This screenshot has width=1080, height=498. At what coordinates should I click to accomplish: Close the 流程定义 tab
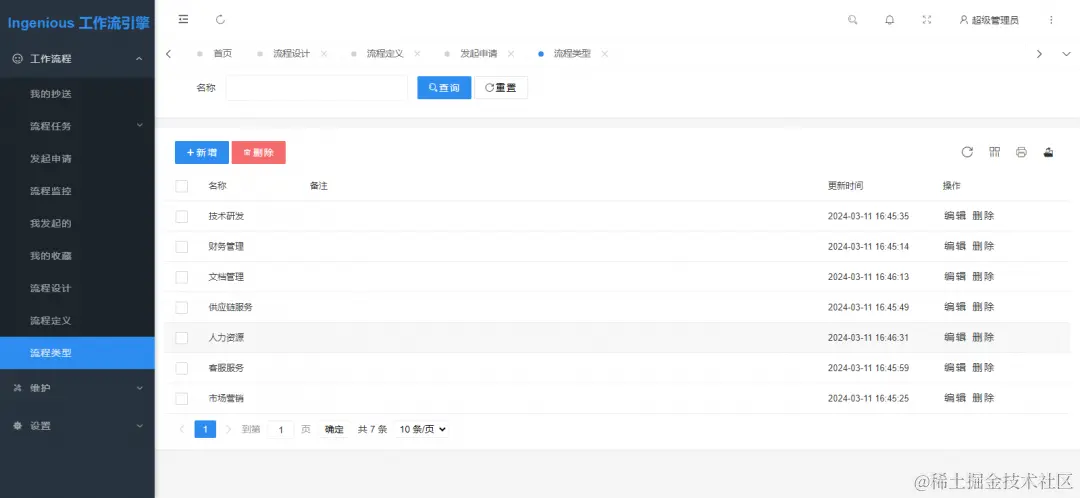pos(417,54)
